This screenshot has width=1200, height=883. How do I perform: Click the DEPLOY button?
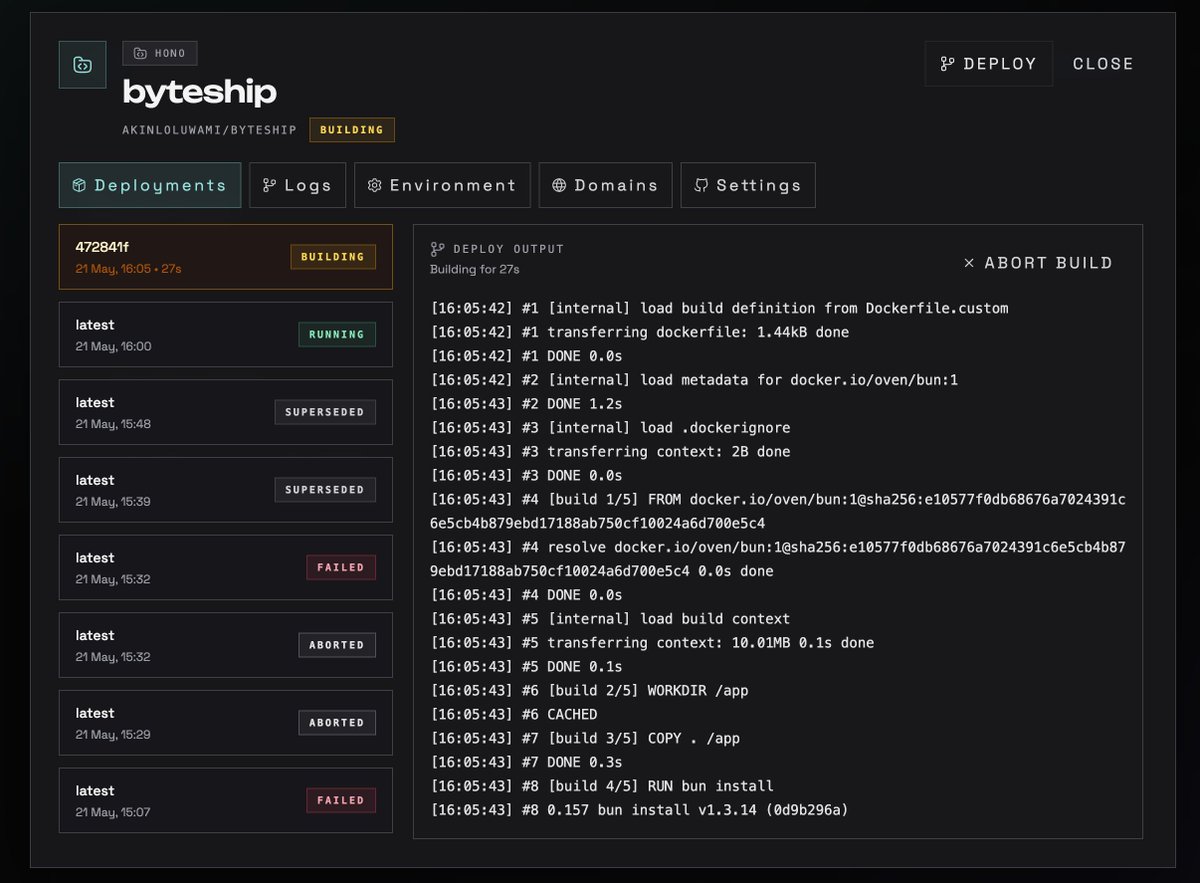988,64
